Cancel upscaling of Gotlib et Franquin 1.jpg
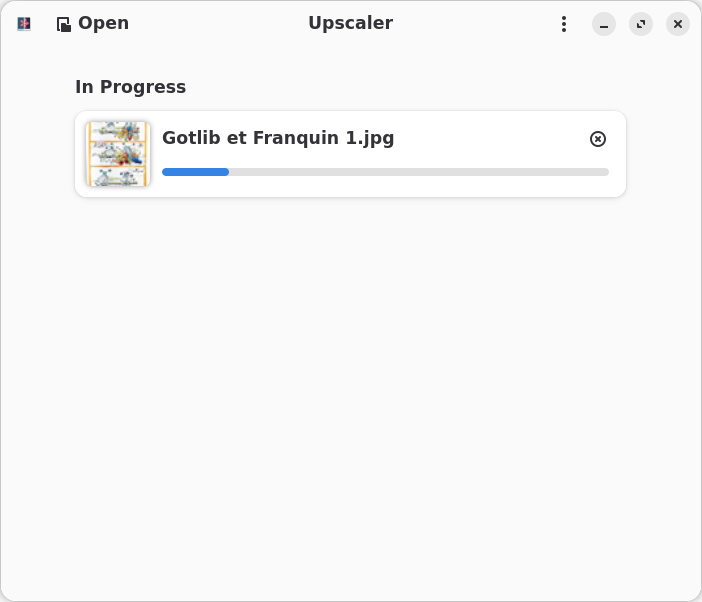The image size is (702, 602). (598, 139)
